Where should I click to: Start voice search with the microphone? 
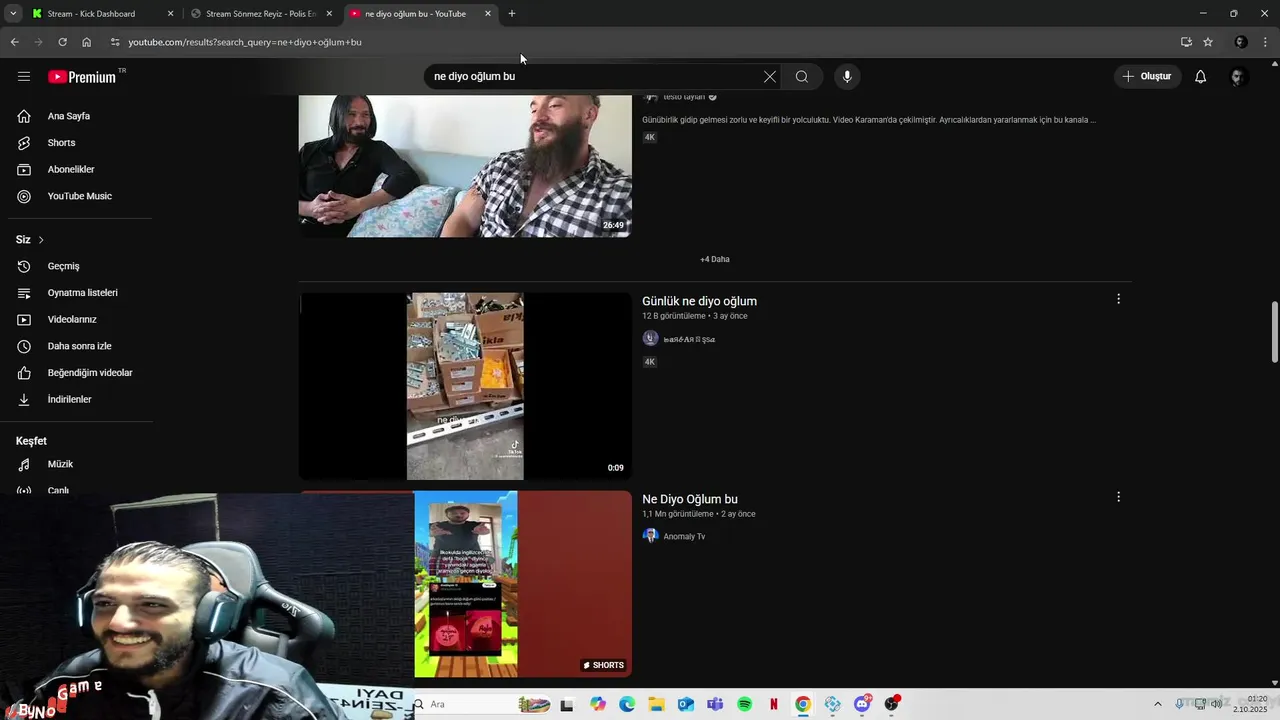tap(847, 76)
